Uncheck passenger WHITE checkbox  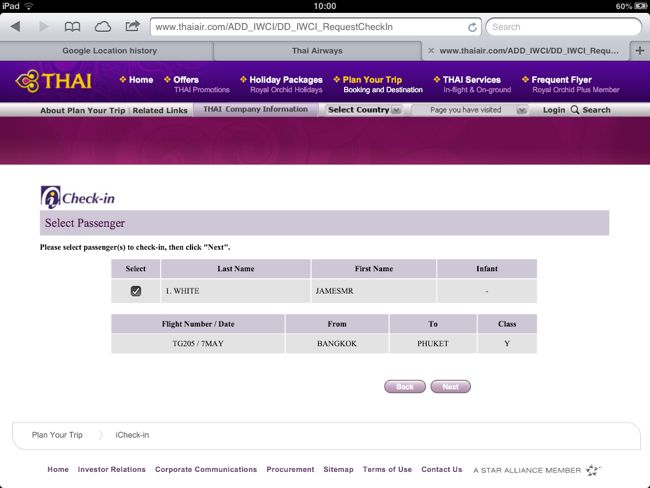136,291
